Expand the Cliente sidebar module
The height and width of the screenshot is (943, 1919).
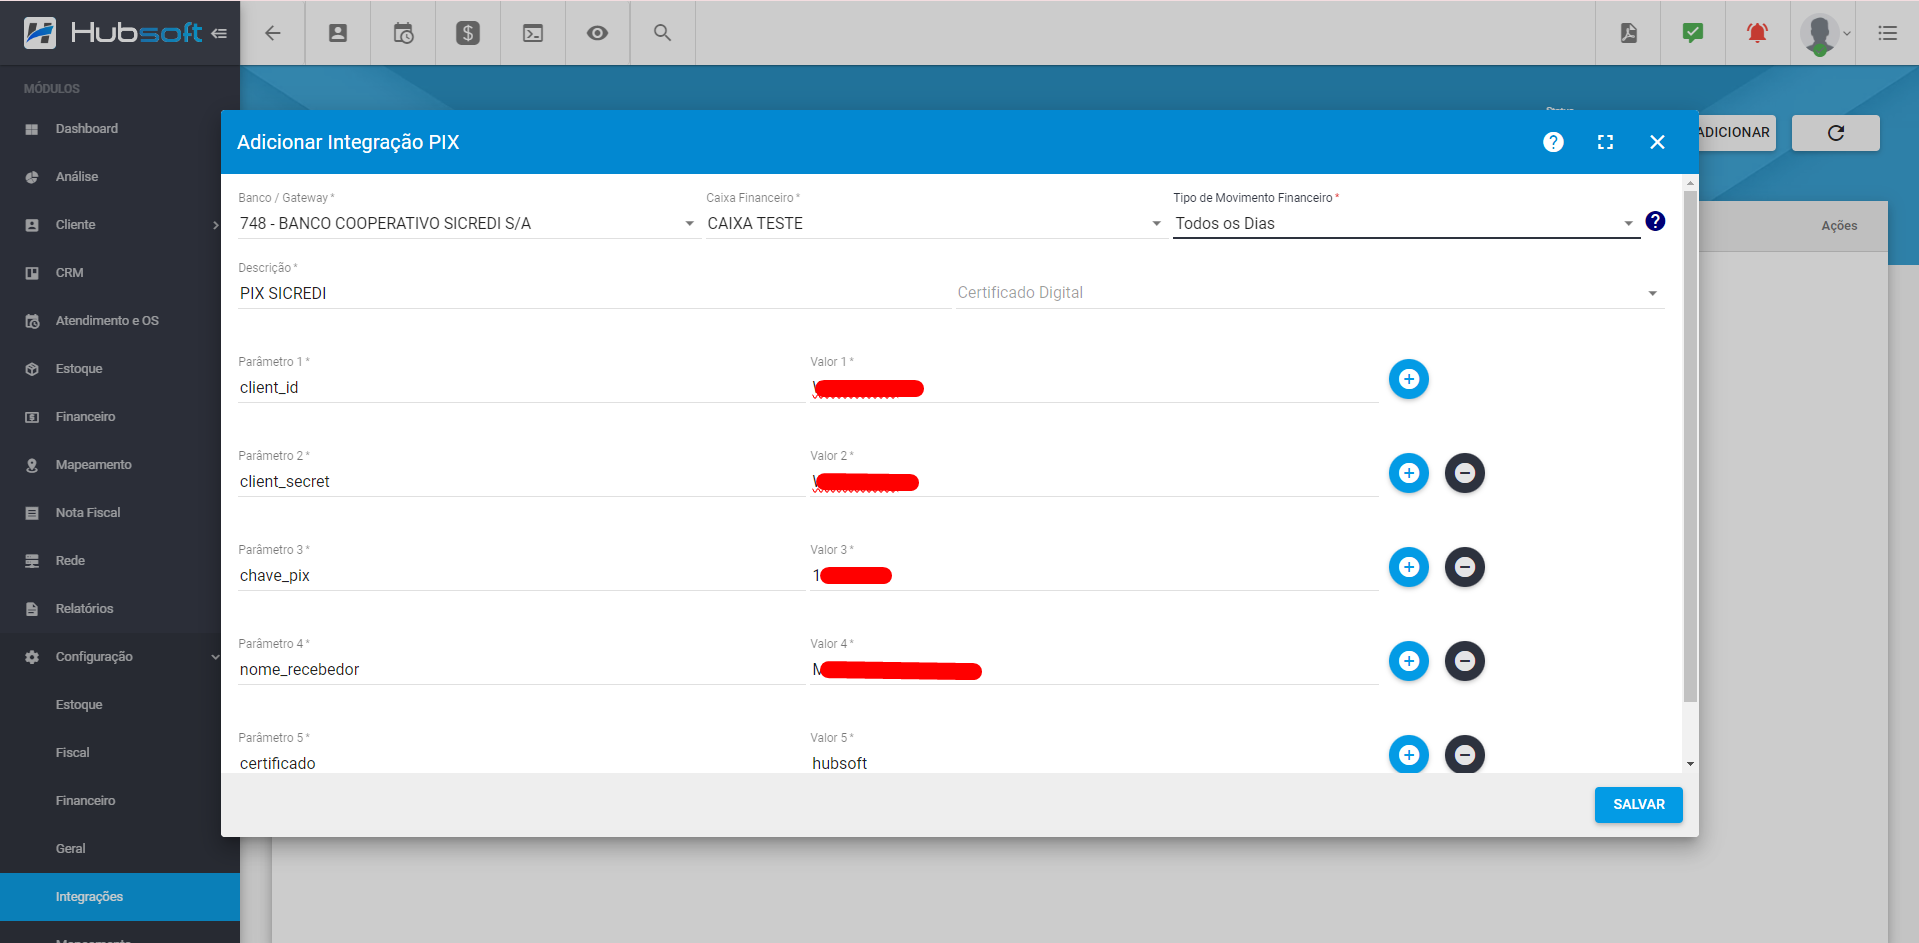coord(120,225)
